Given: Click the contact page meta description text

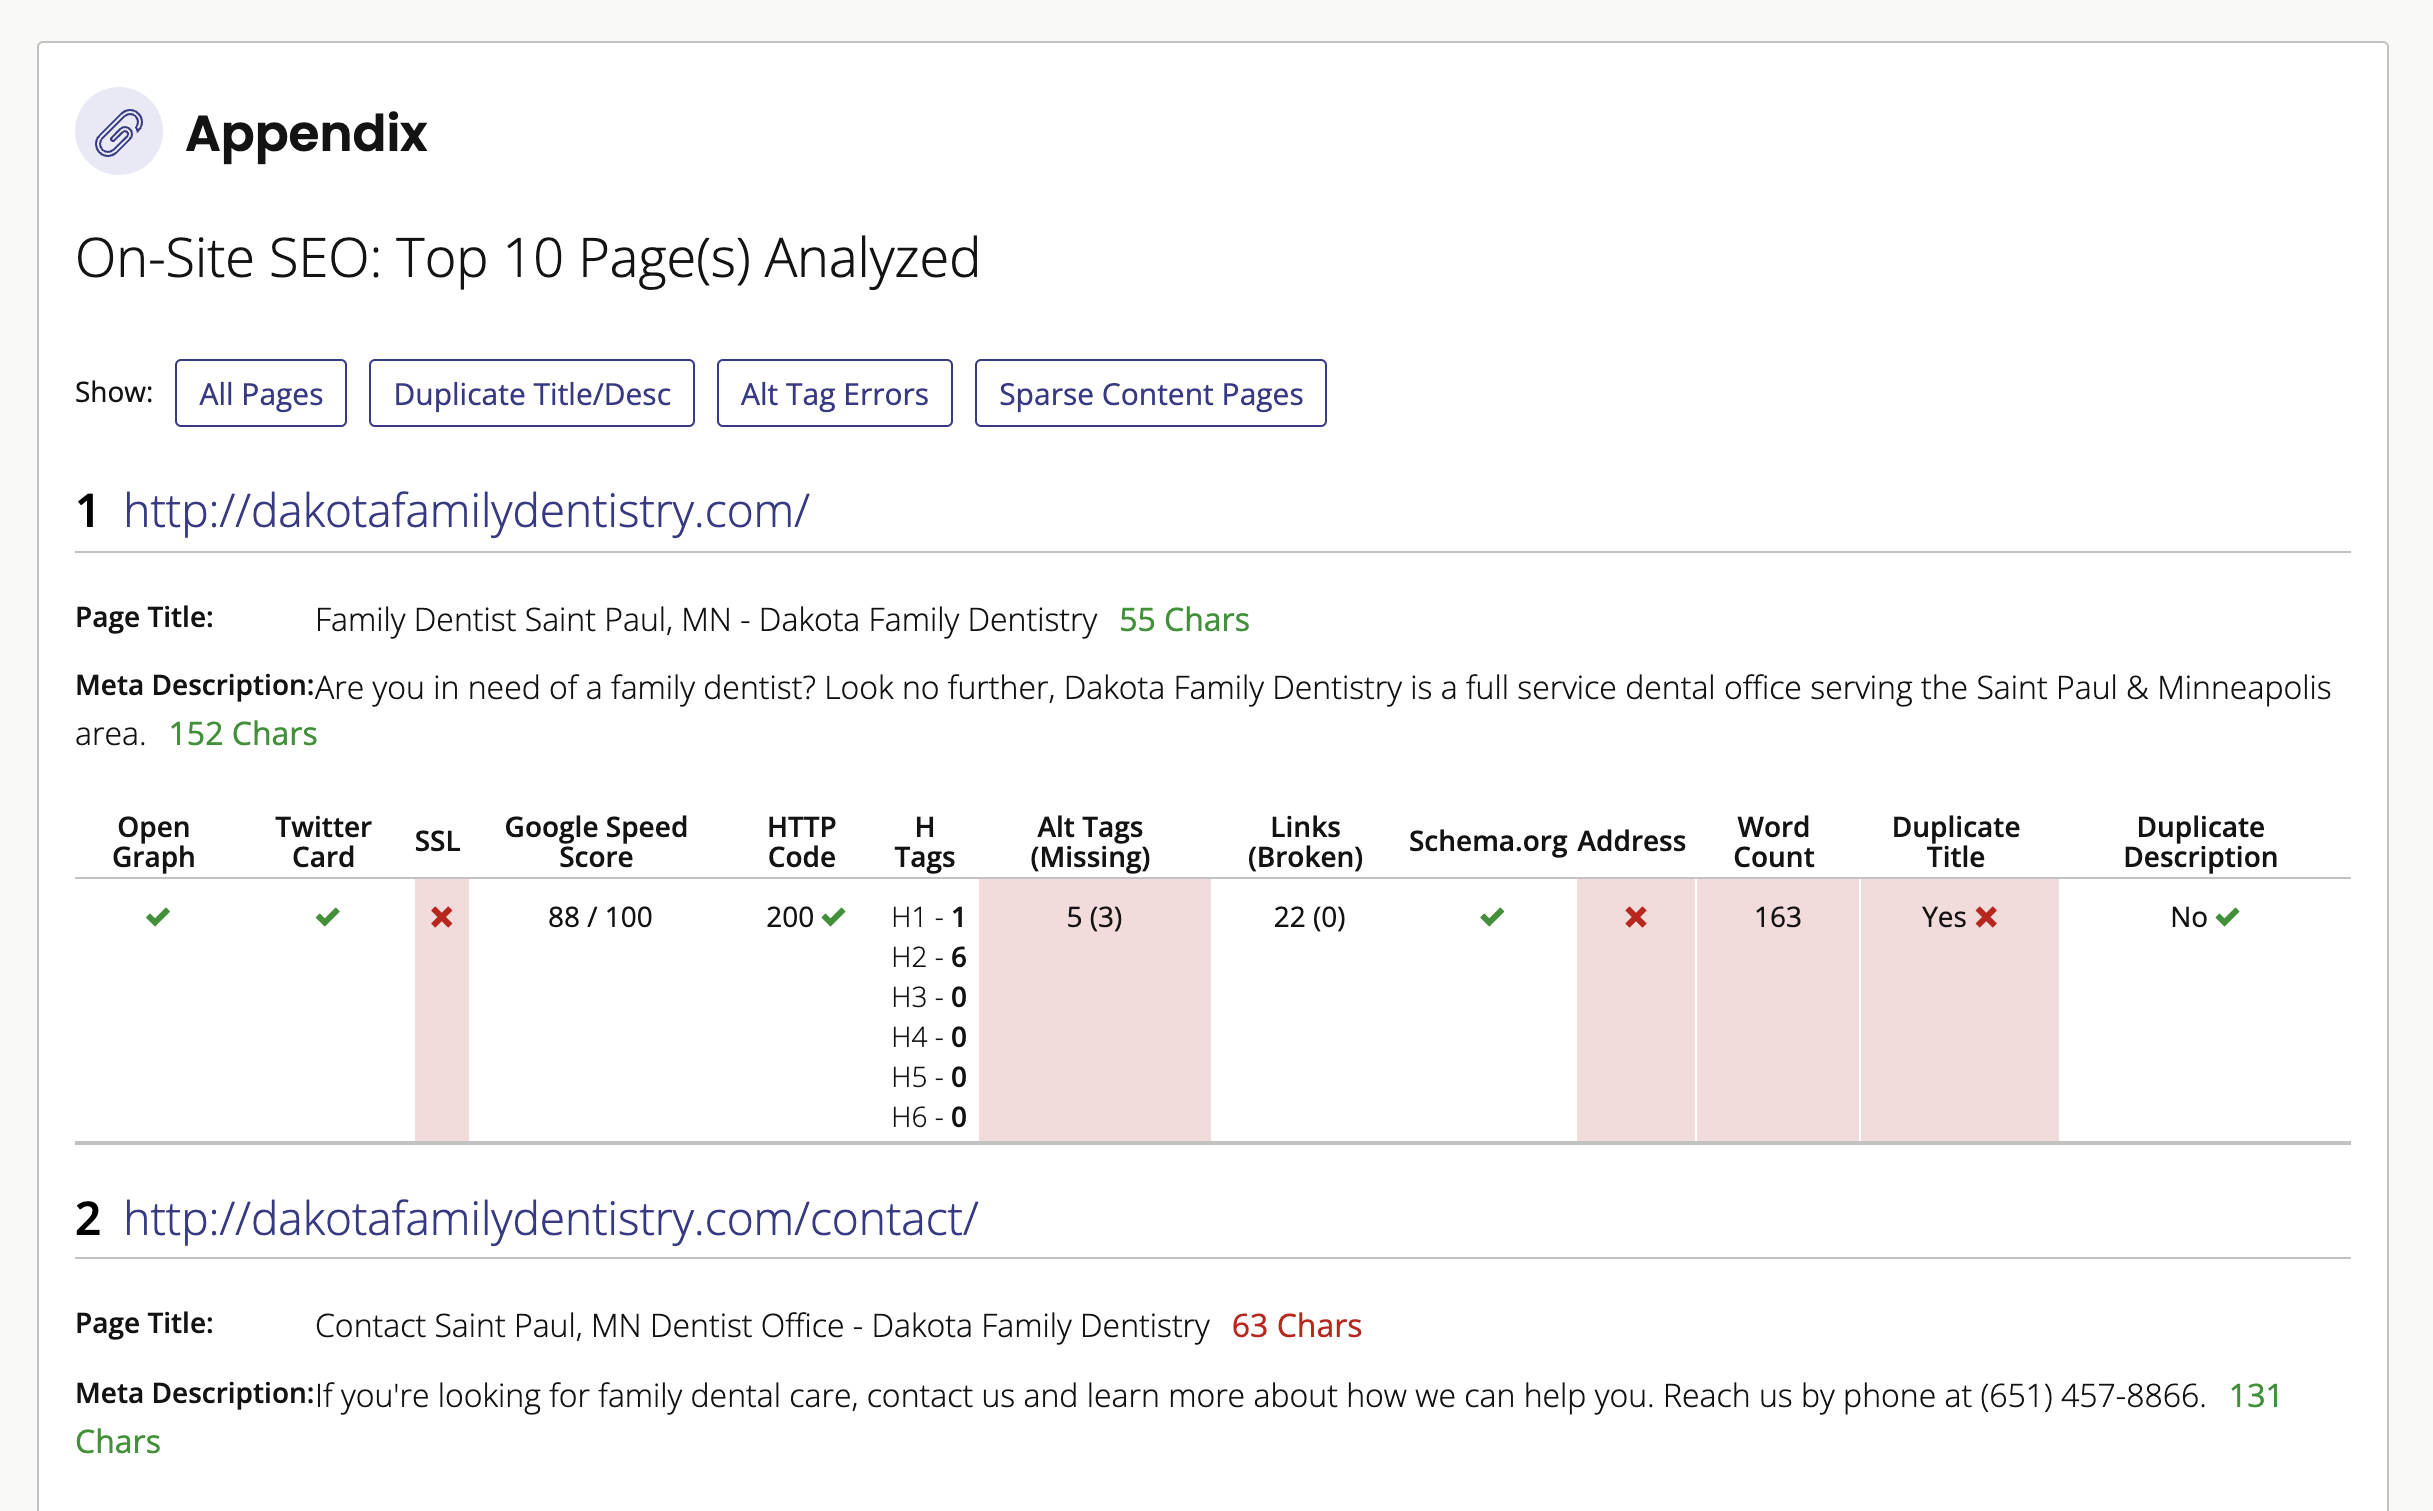Looking at the screenshot, I should pyautogui.click(x=1260, y=1396).
